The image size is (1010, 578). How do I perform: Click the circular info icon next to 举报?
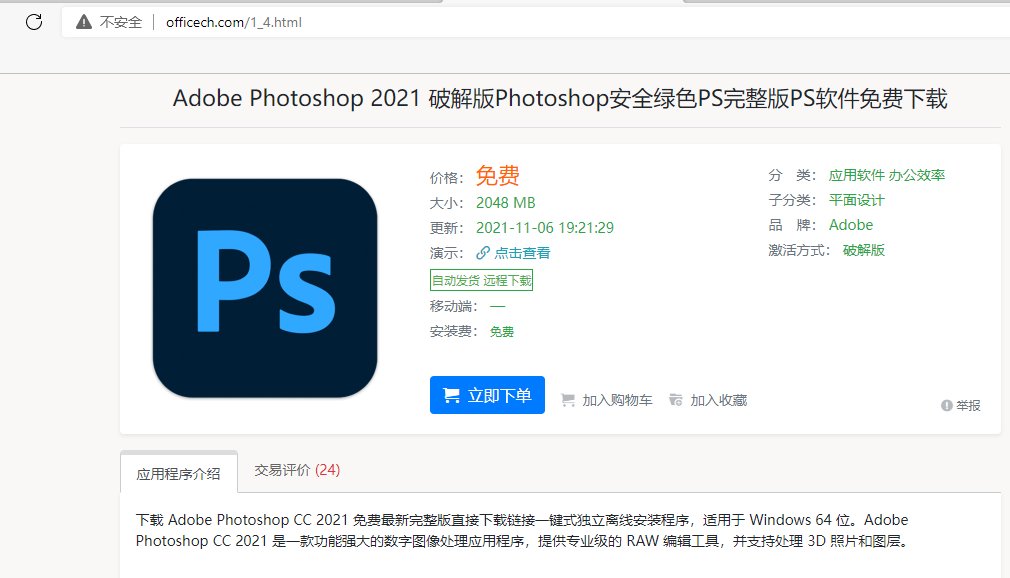tap(946, 405)
